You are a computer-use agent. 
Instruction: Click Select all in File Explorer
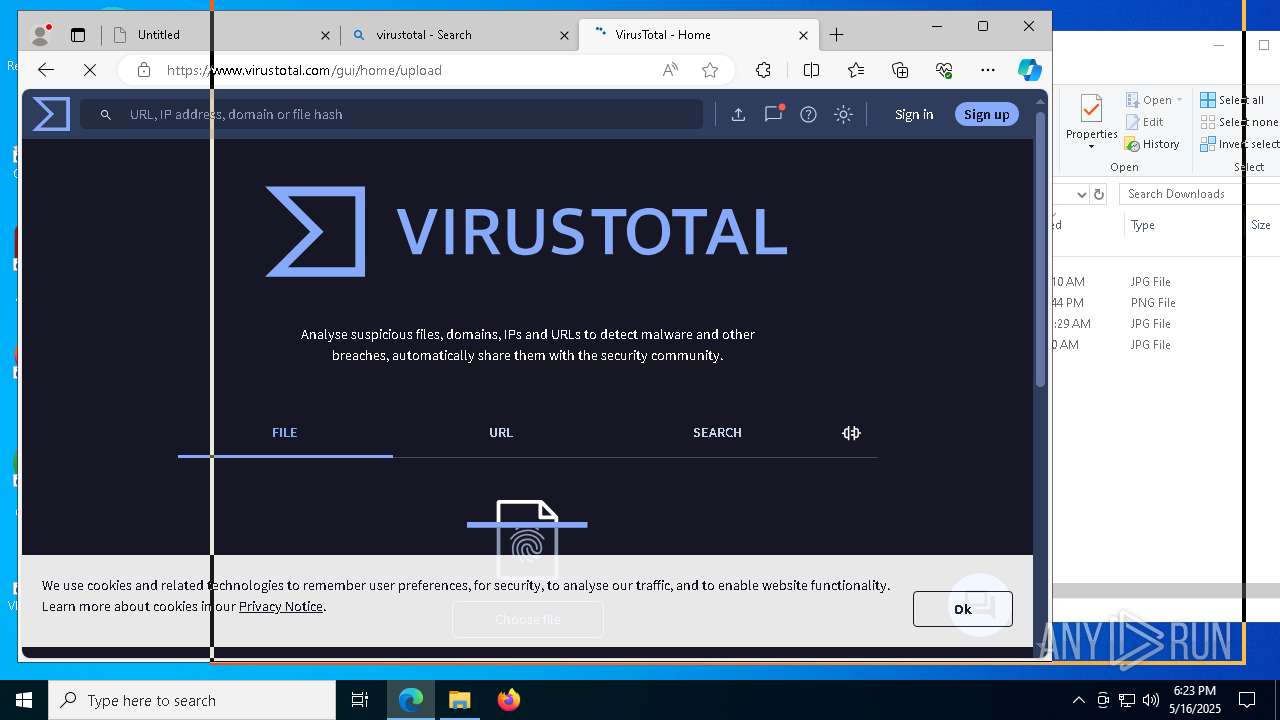(x=1232, y=100)
